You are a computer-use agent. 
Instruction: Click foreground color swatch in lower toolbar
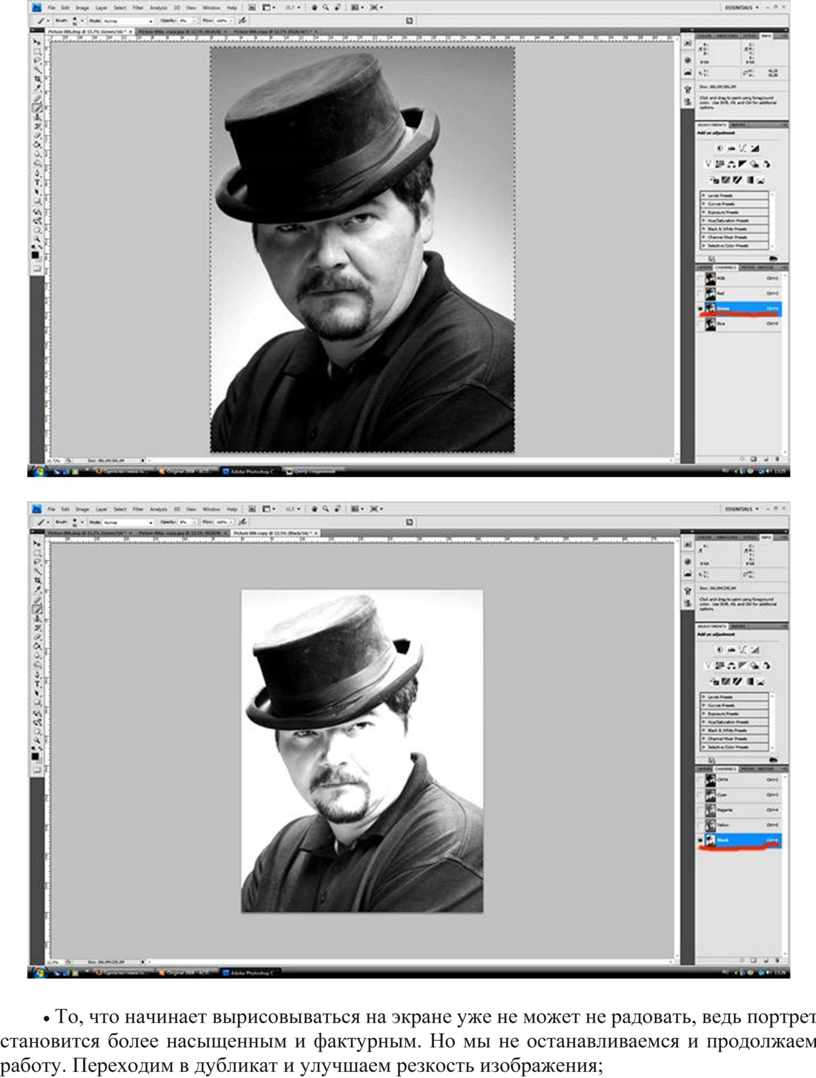pos(35,756)
